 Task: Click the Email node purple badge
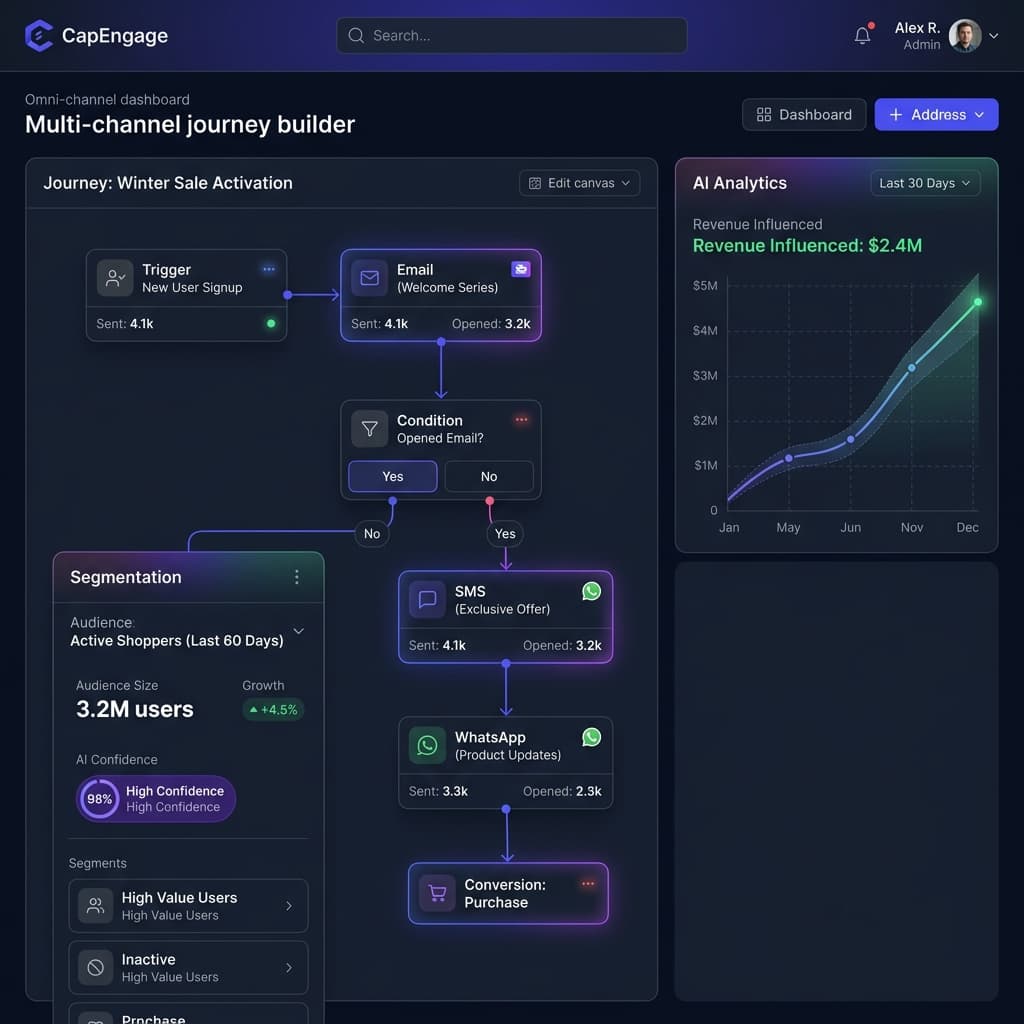coord(520,269)
